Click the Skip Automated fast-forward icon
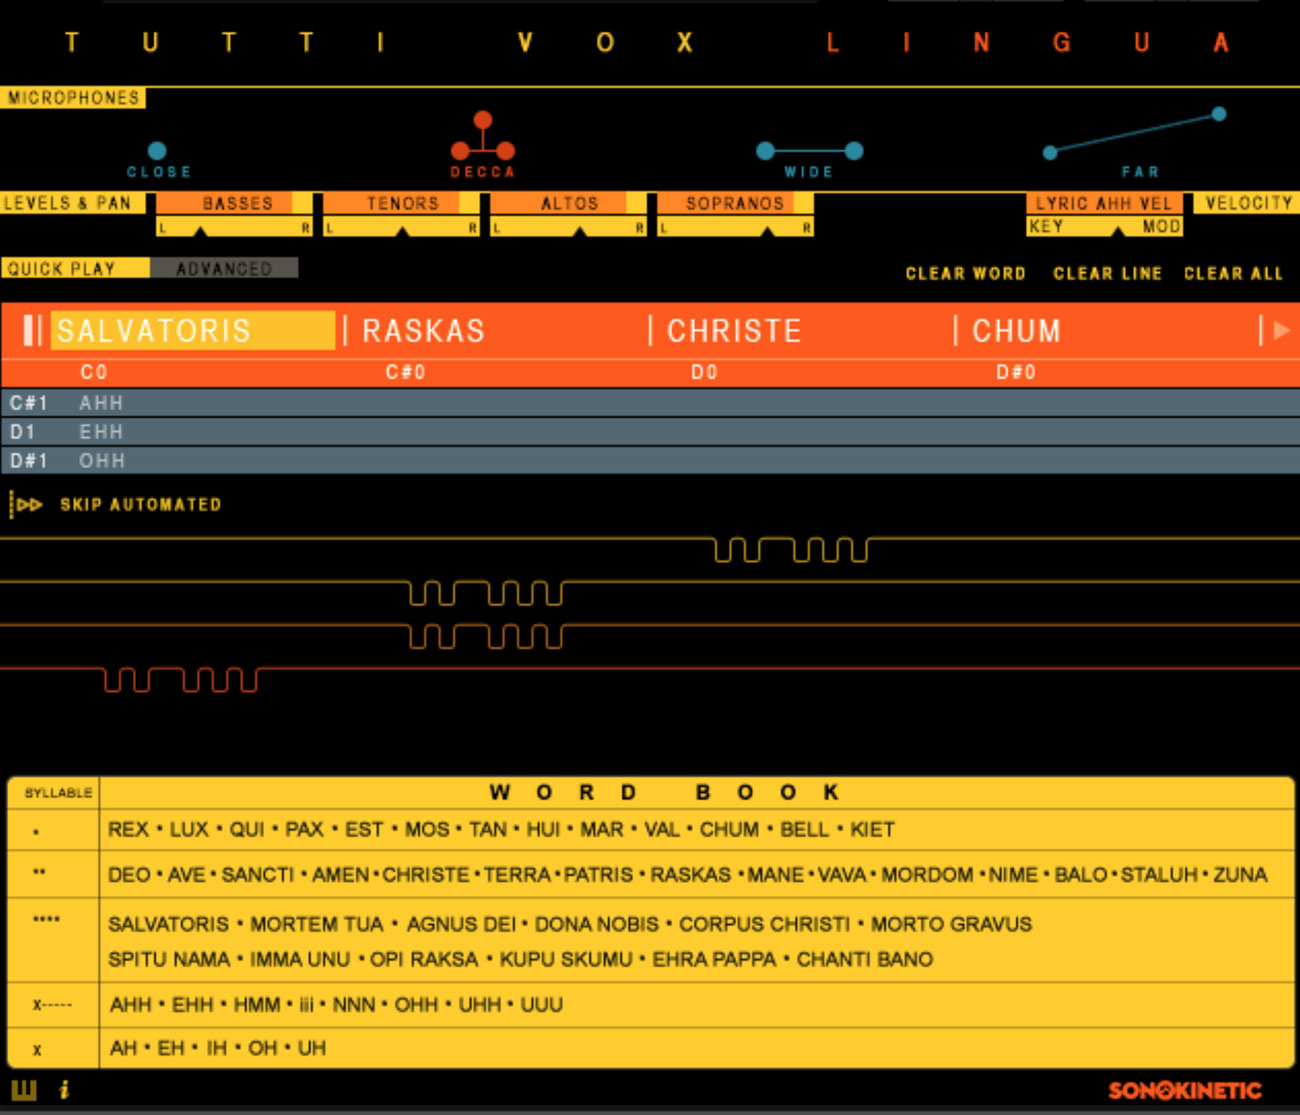 27,505
